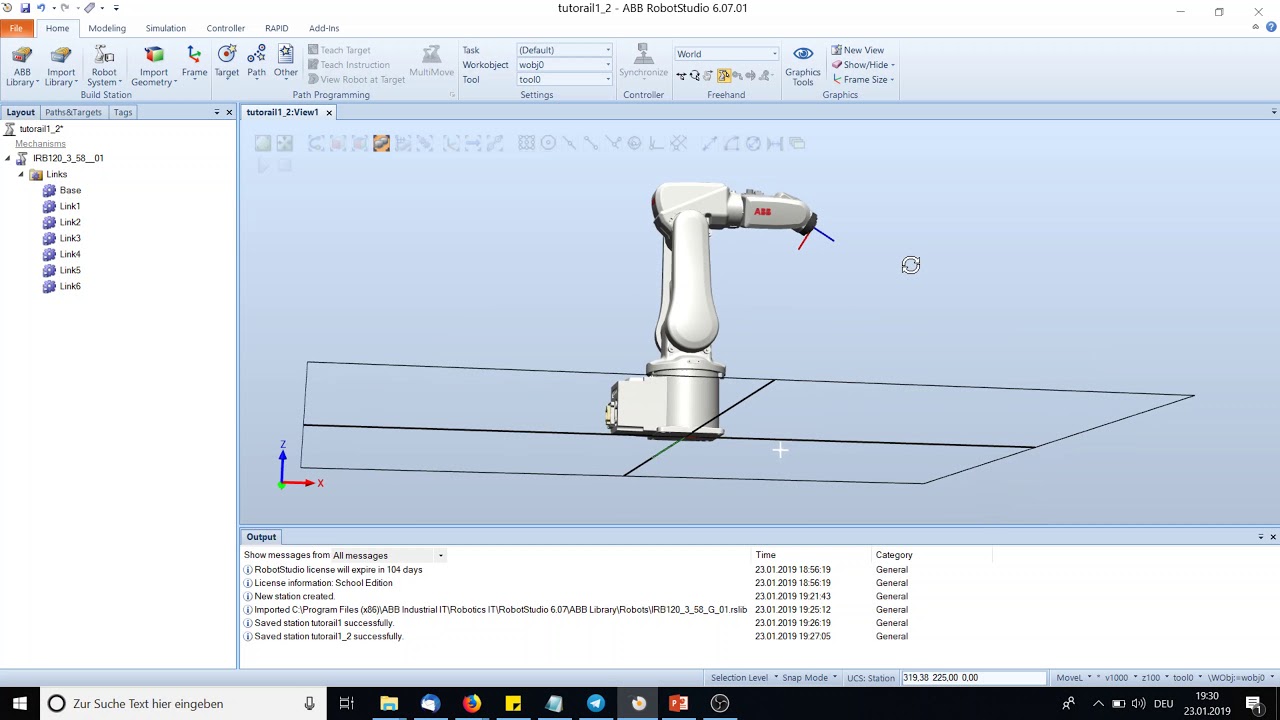
Task: Click the Angle measure icon
Action: pyautogui.click(x=731, y=143)
